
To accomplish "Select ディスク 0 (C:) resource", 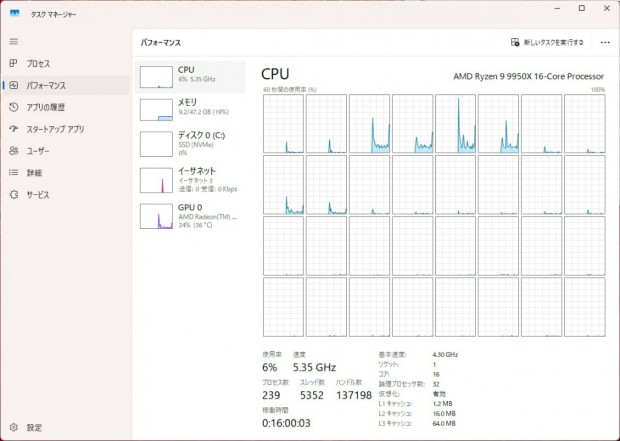I will click(x=191, y=144).
